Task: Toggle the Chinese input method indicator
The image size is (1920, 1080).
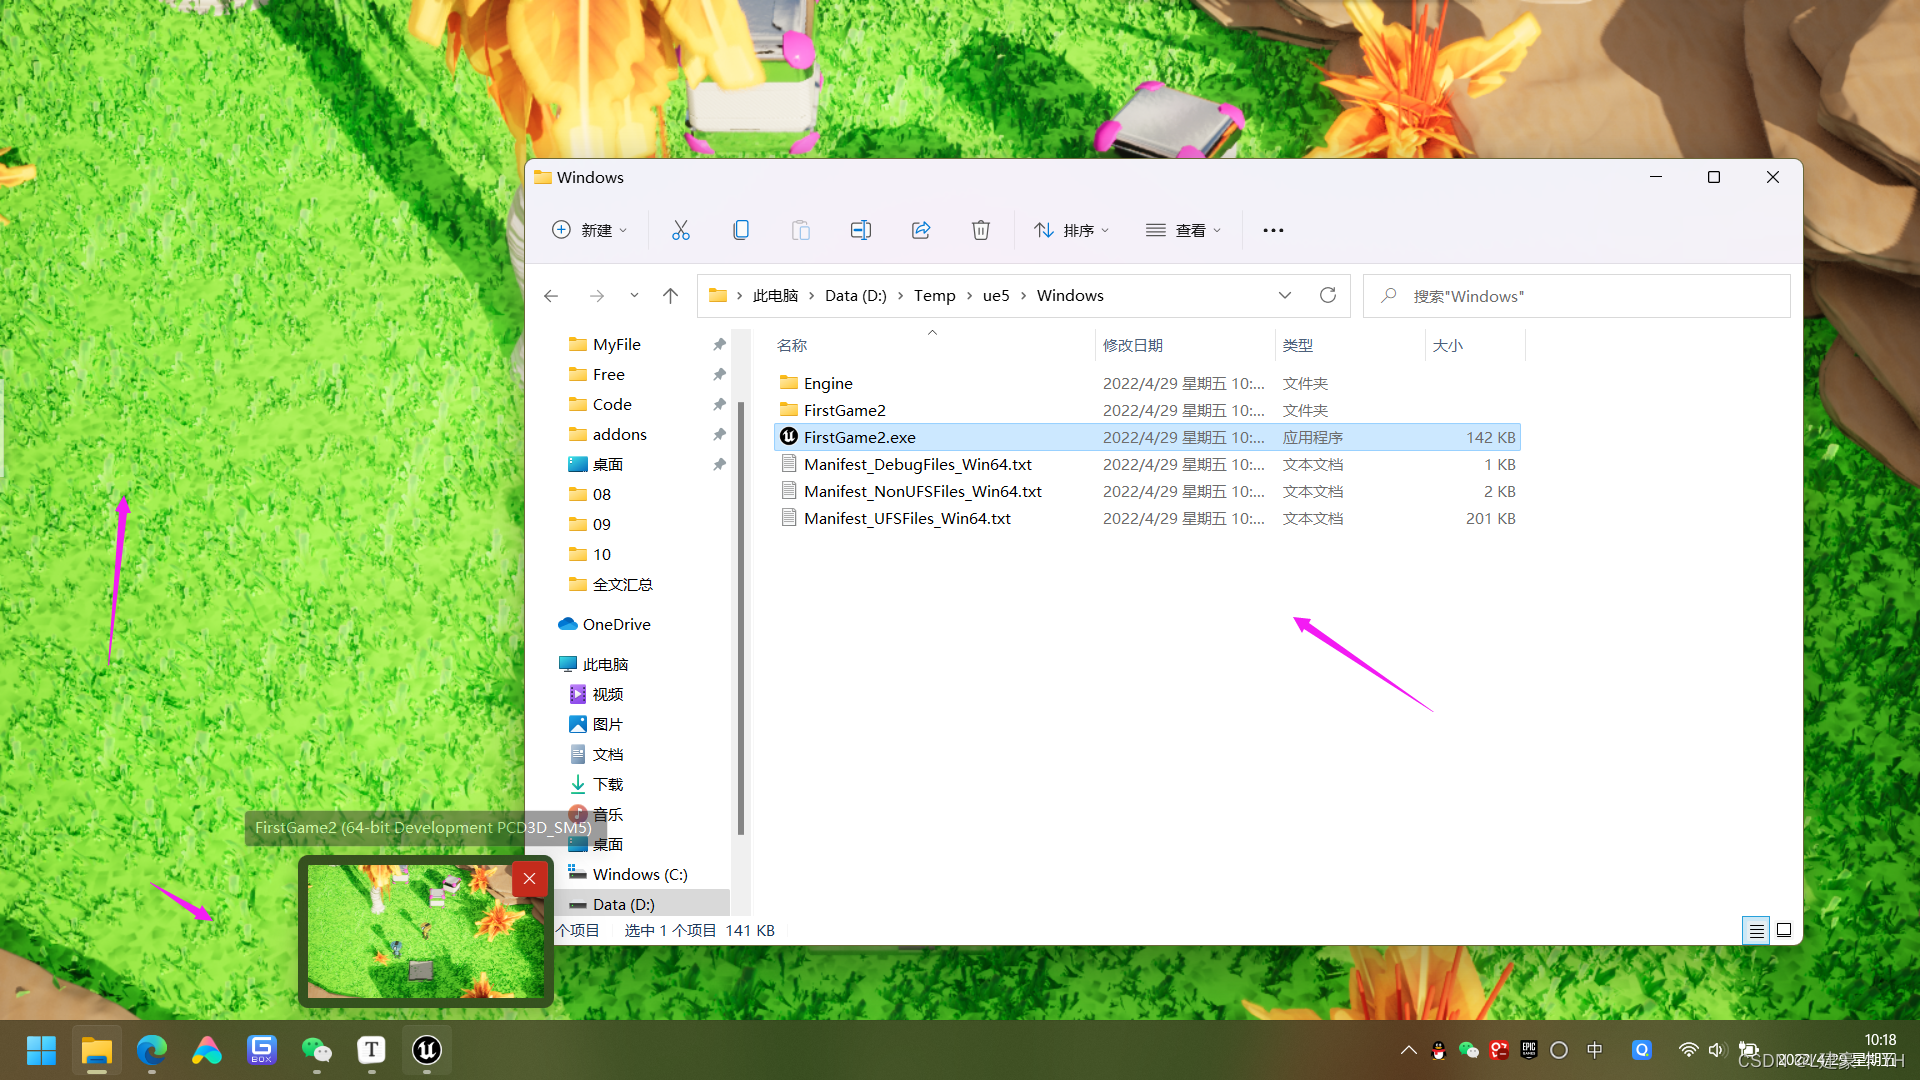Action: pos(1594,1050)
